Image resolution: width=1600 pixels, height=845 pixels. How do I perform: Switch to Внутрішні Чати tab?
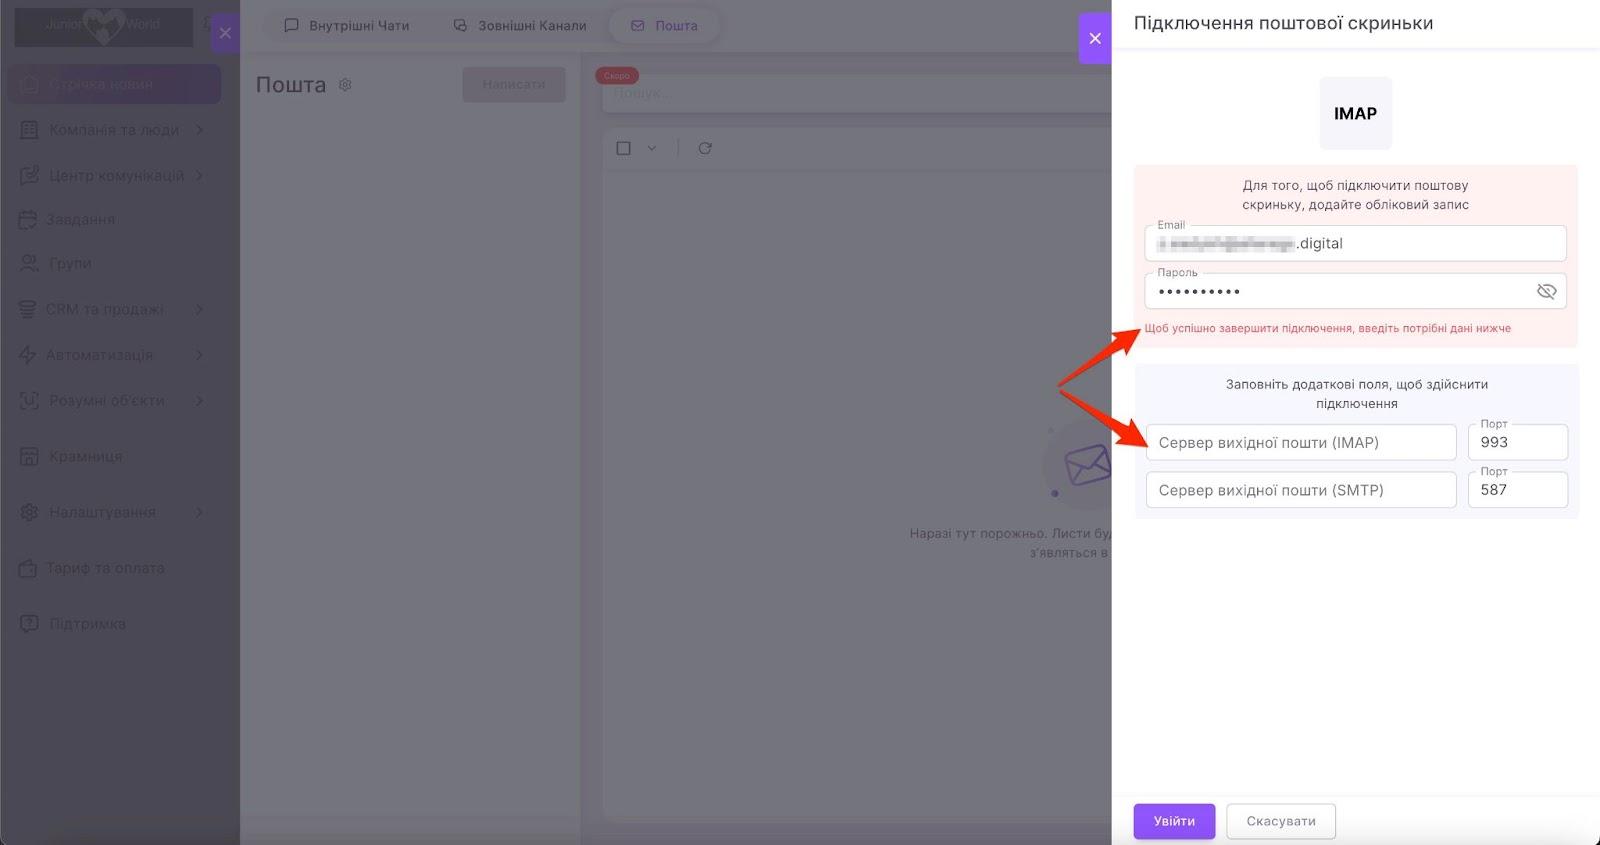click(x=347, y=25)
